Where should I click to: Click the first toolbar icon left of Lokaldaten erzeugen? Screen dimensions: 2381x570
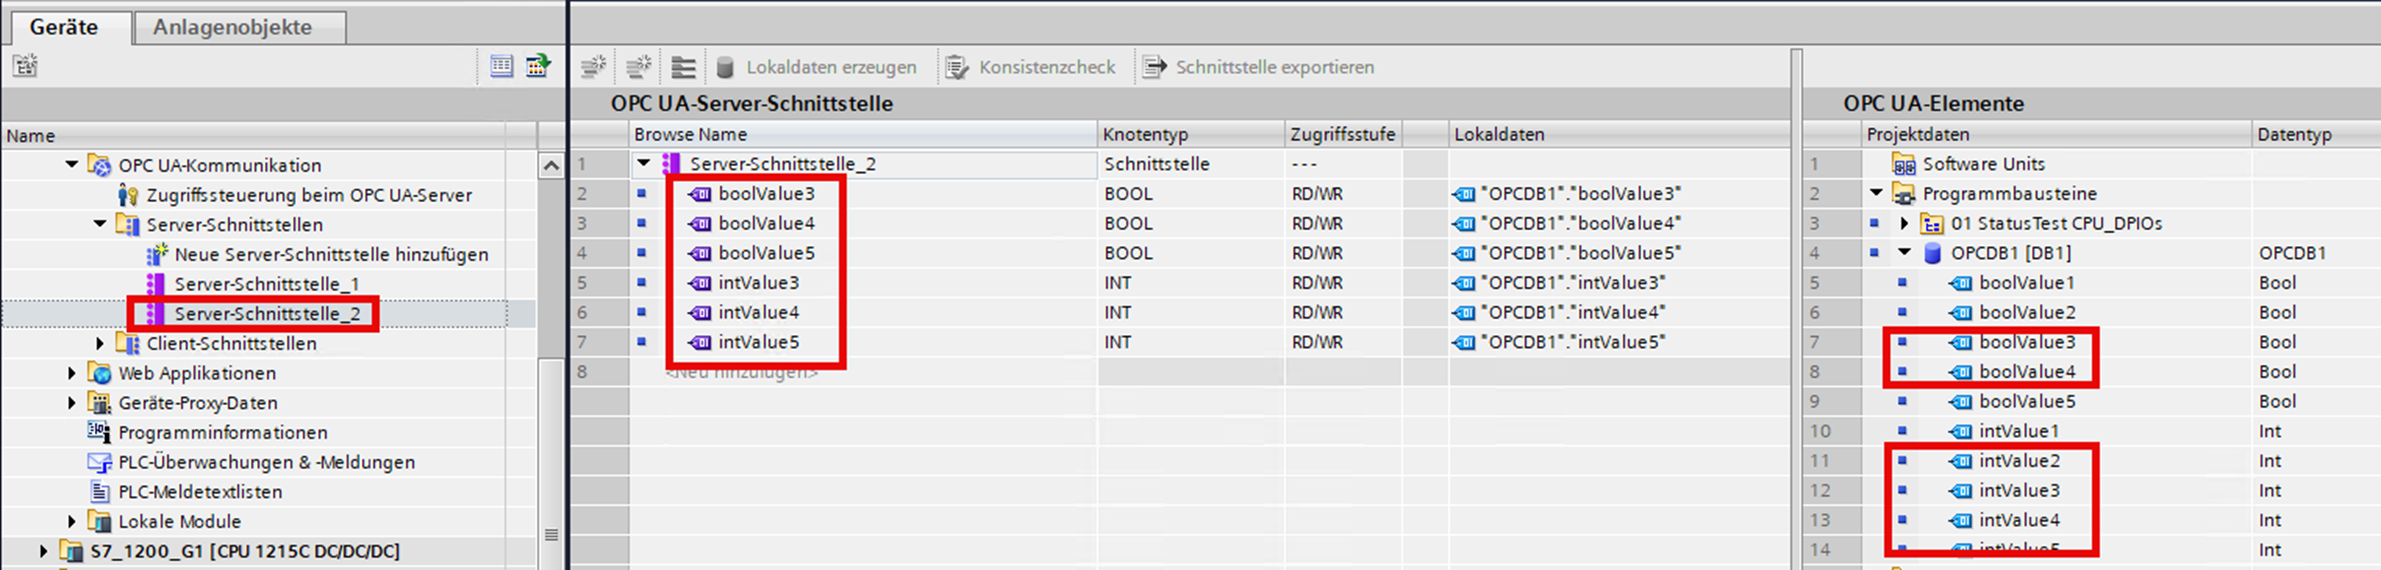coord(594,67)
